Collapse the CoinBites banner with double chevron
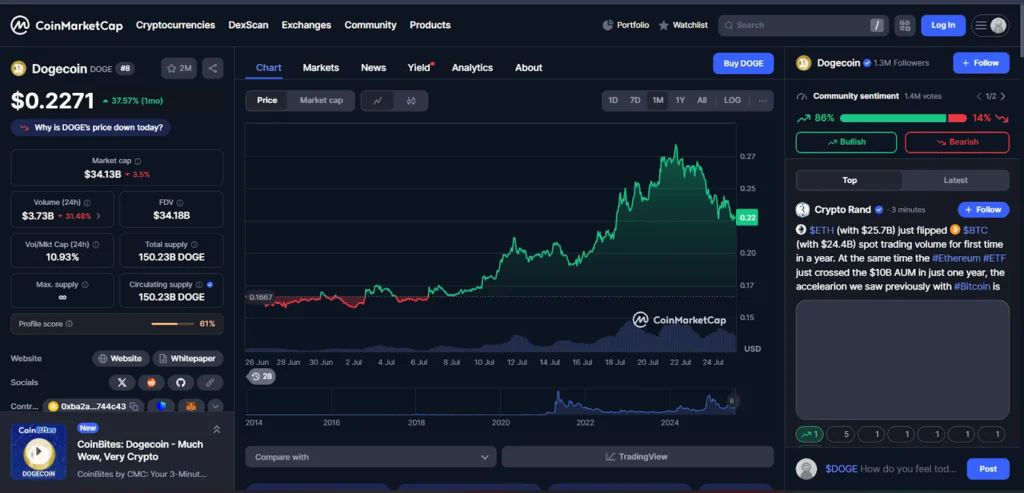Image resolution: width=1024 pixels, height=493 pixels. [x=217, y=430]
